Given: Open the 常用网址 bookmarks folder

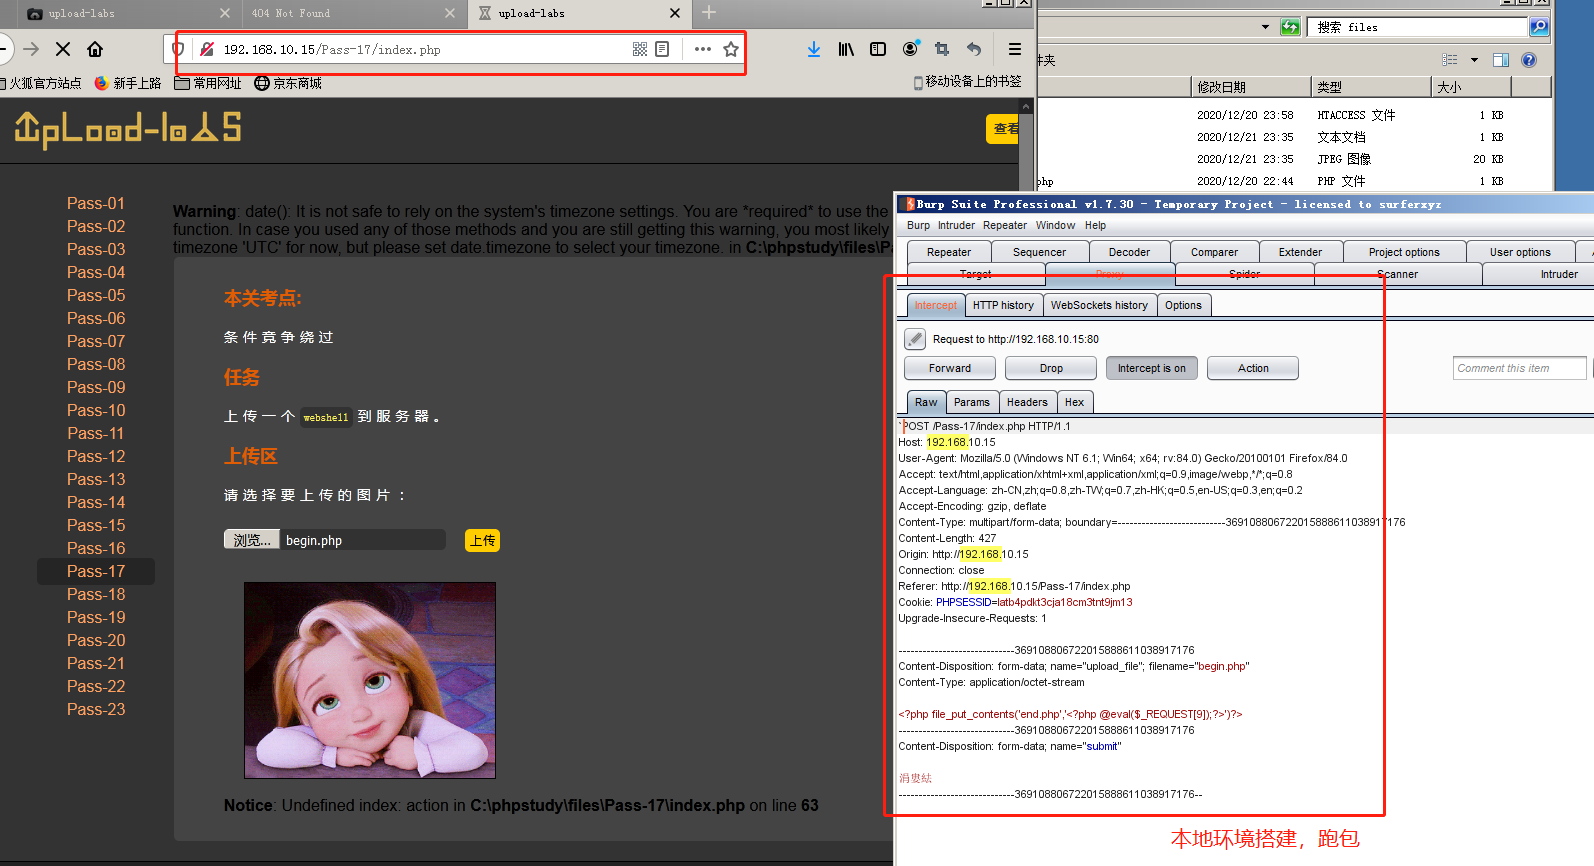Looking at the screenshot, I should click(x=208, y=83).
